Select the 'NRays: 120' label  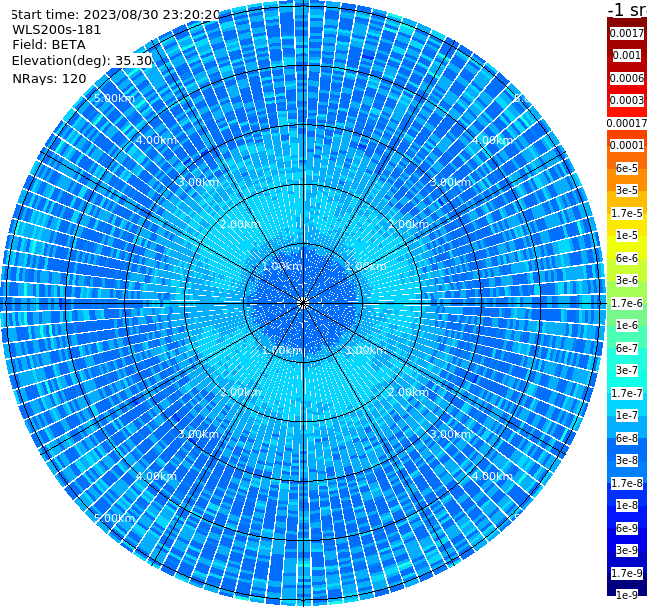click(x=49, y=78)
